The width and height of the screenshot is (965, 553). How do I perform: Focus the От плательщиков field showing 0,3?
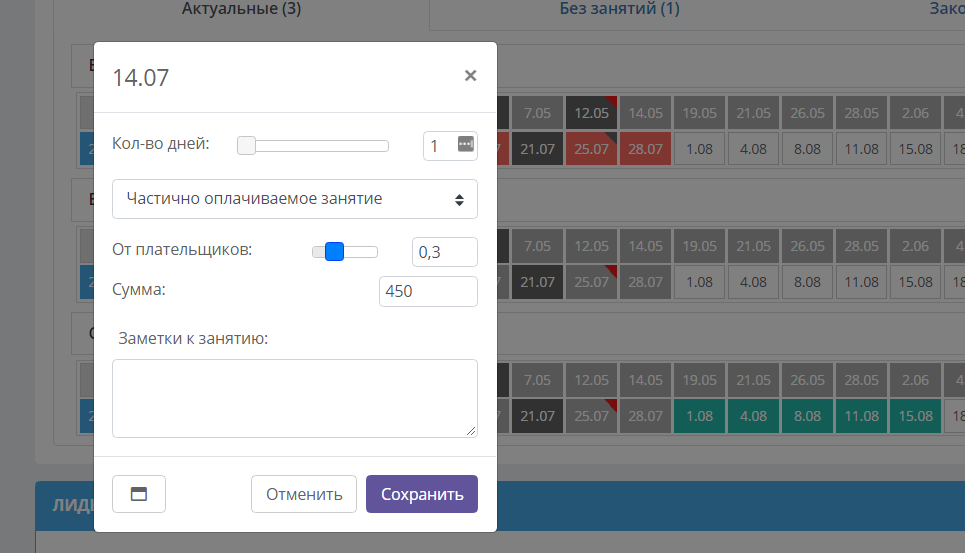coord(444,252)
